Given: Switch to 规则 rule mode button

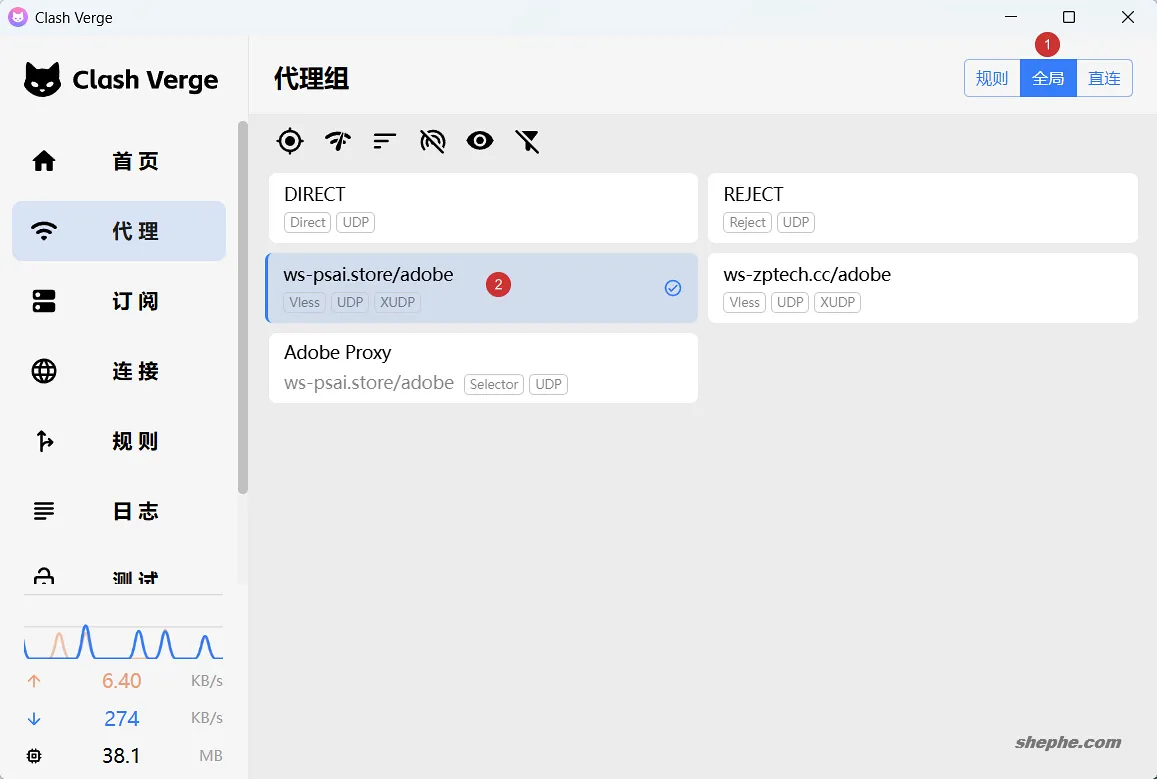Looking at the screenshot, I should pyautogui.click(x=992, y=78).
